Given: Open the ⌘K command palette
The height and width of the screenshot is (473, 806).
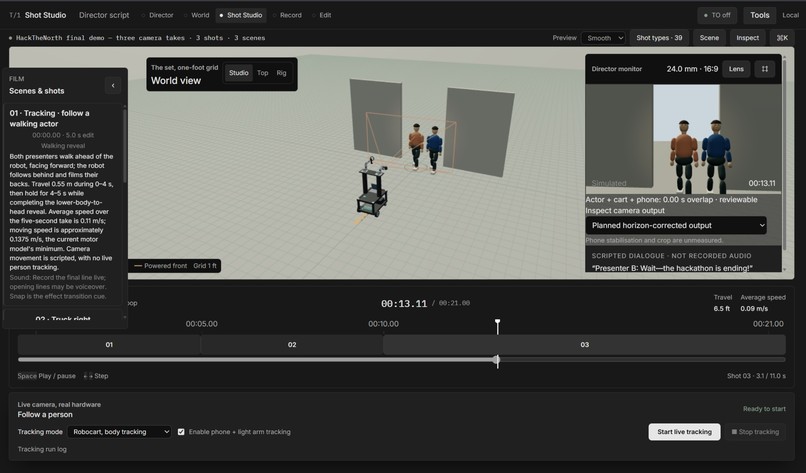Looking at the screenshot, I should click(x=782, y=38).
